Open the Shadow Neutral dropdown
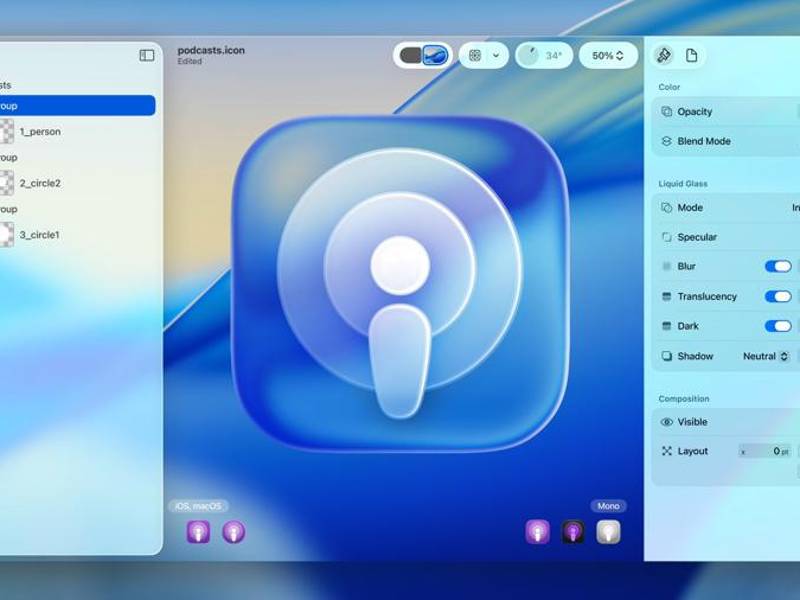800x600 pixels. coord(766,356)
